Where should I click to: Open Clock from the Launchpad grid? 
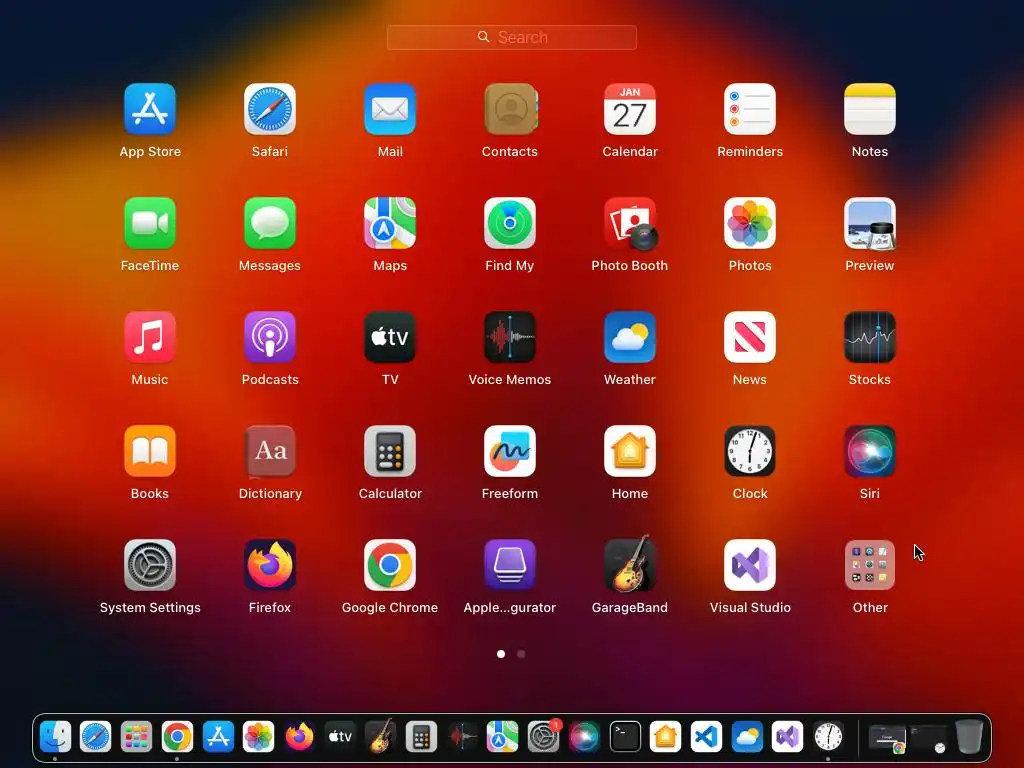(750, 451)
